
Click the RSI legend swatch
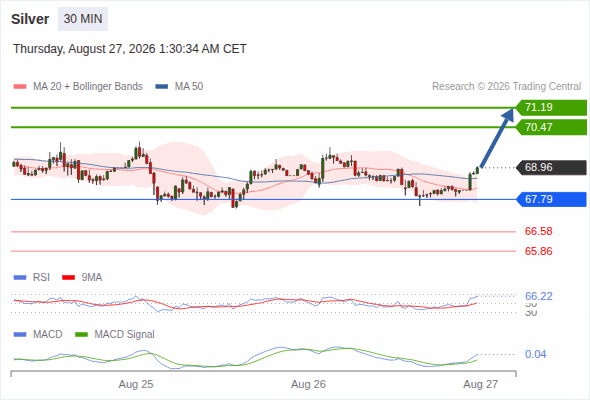(20, 278)
